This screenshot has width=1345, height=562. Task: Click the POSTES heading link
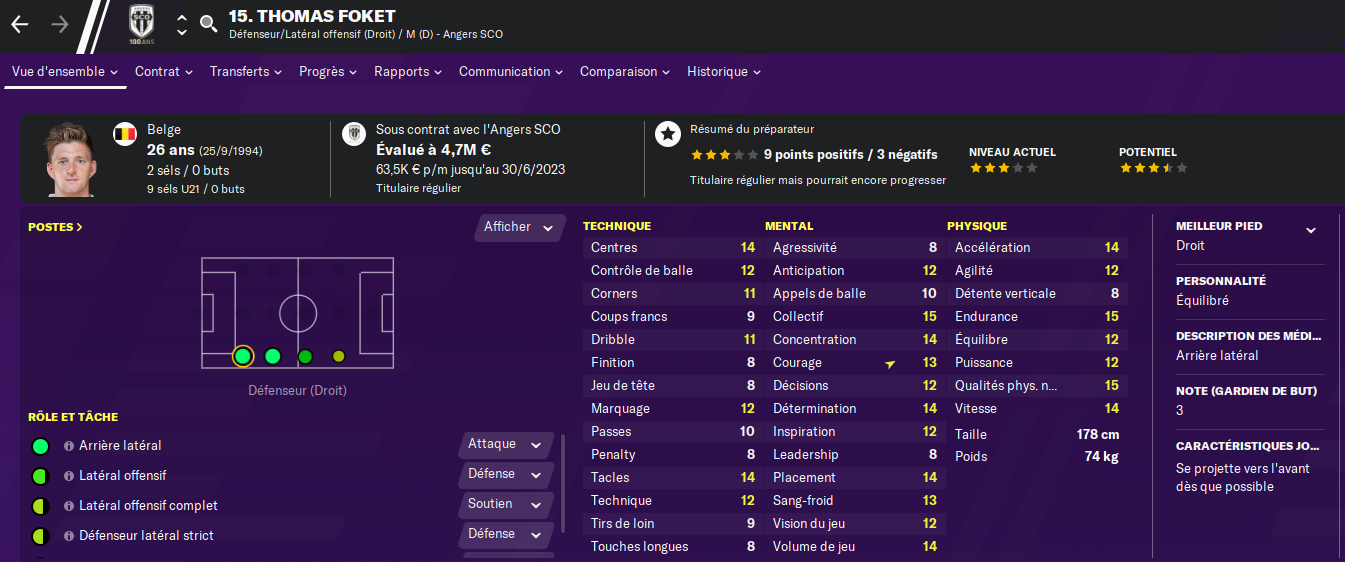[55, 227]
